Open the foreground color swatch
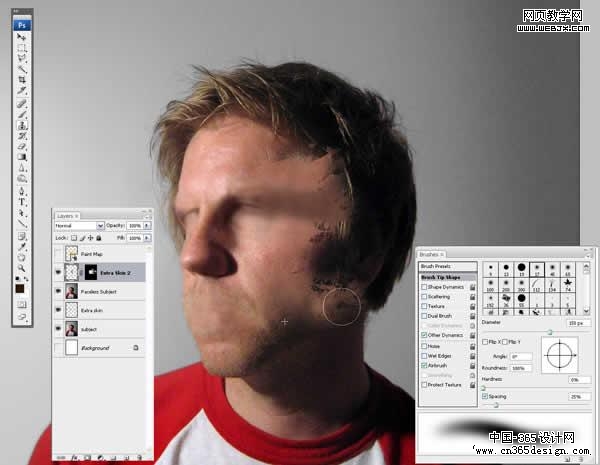Screen dimensions: 600x465 click(20, 289)
